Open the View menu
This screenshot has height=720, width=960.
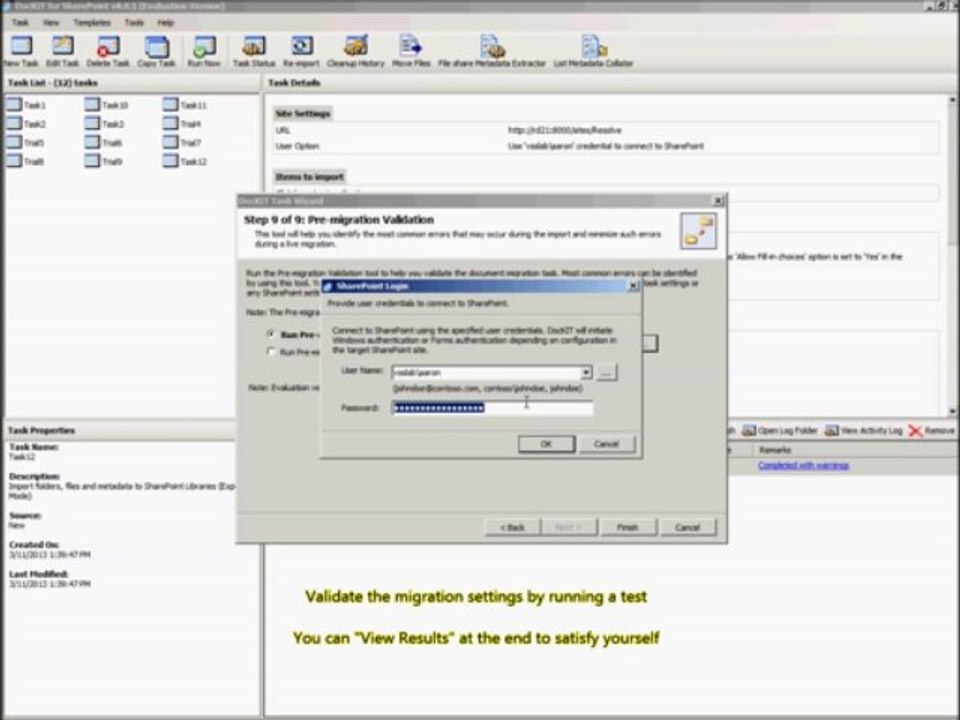coord(51,23)
